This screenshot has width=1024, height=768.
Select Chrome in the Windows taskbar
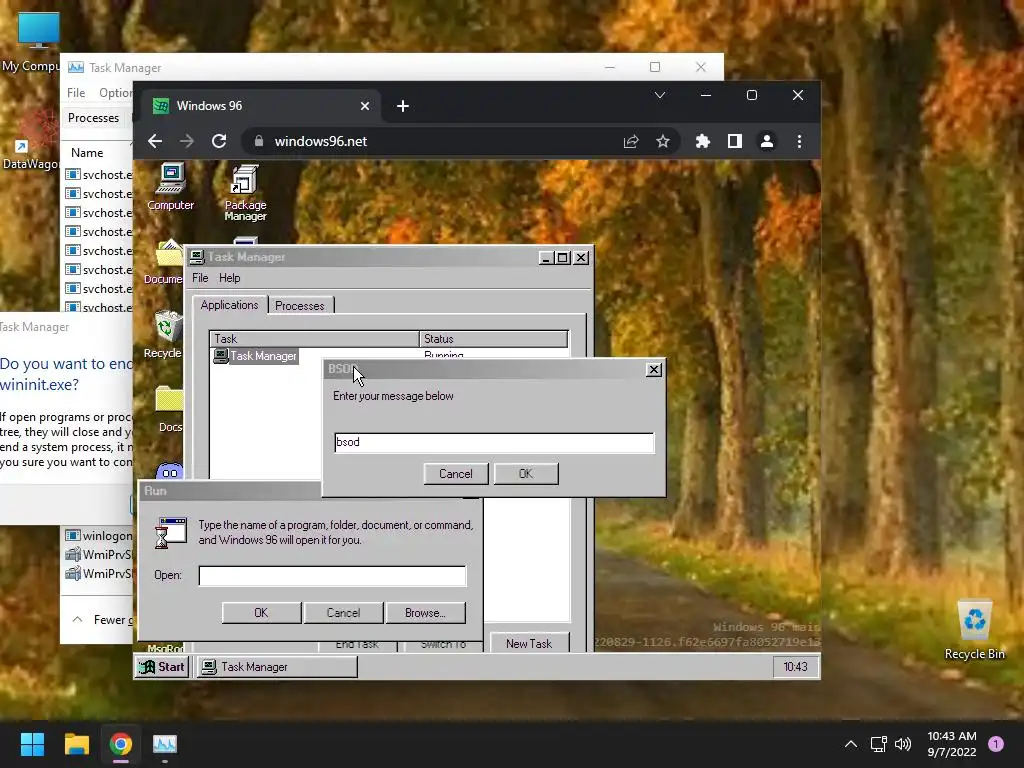[x=121, y=744]
